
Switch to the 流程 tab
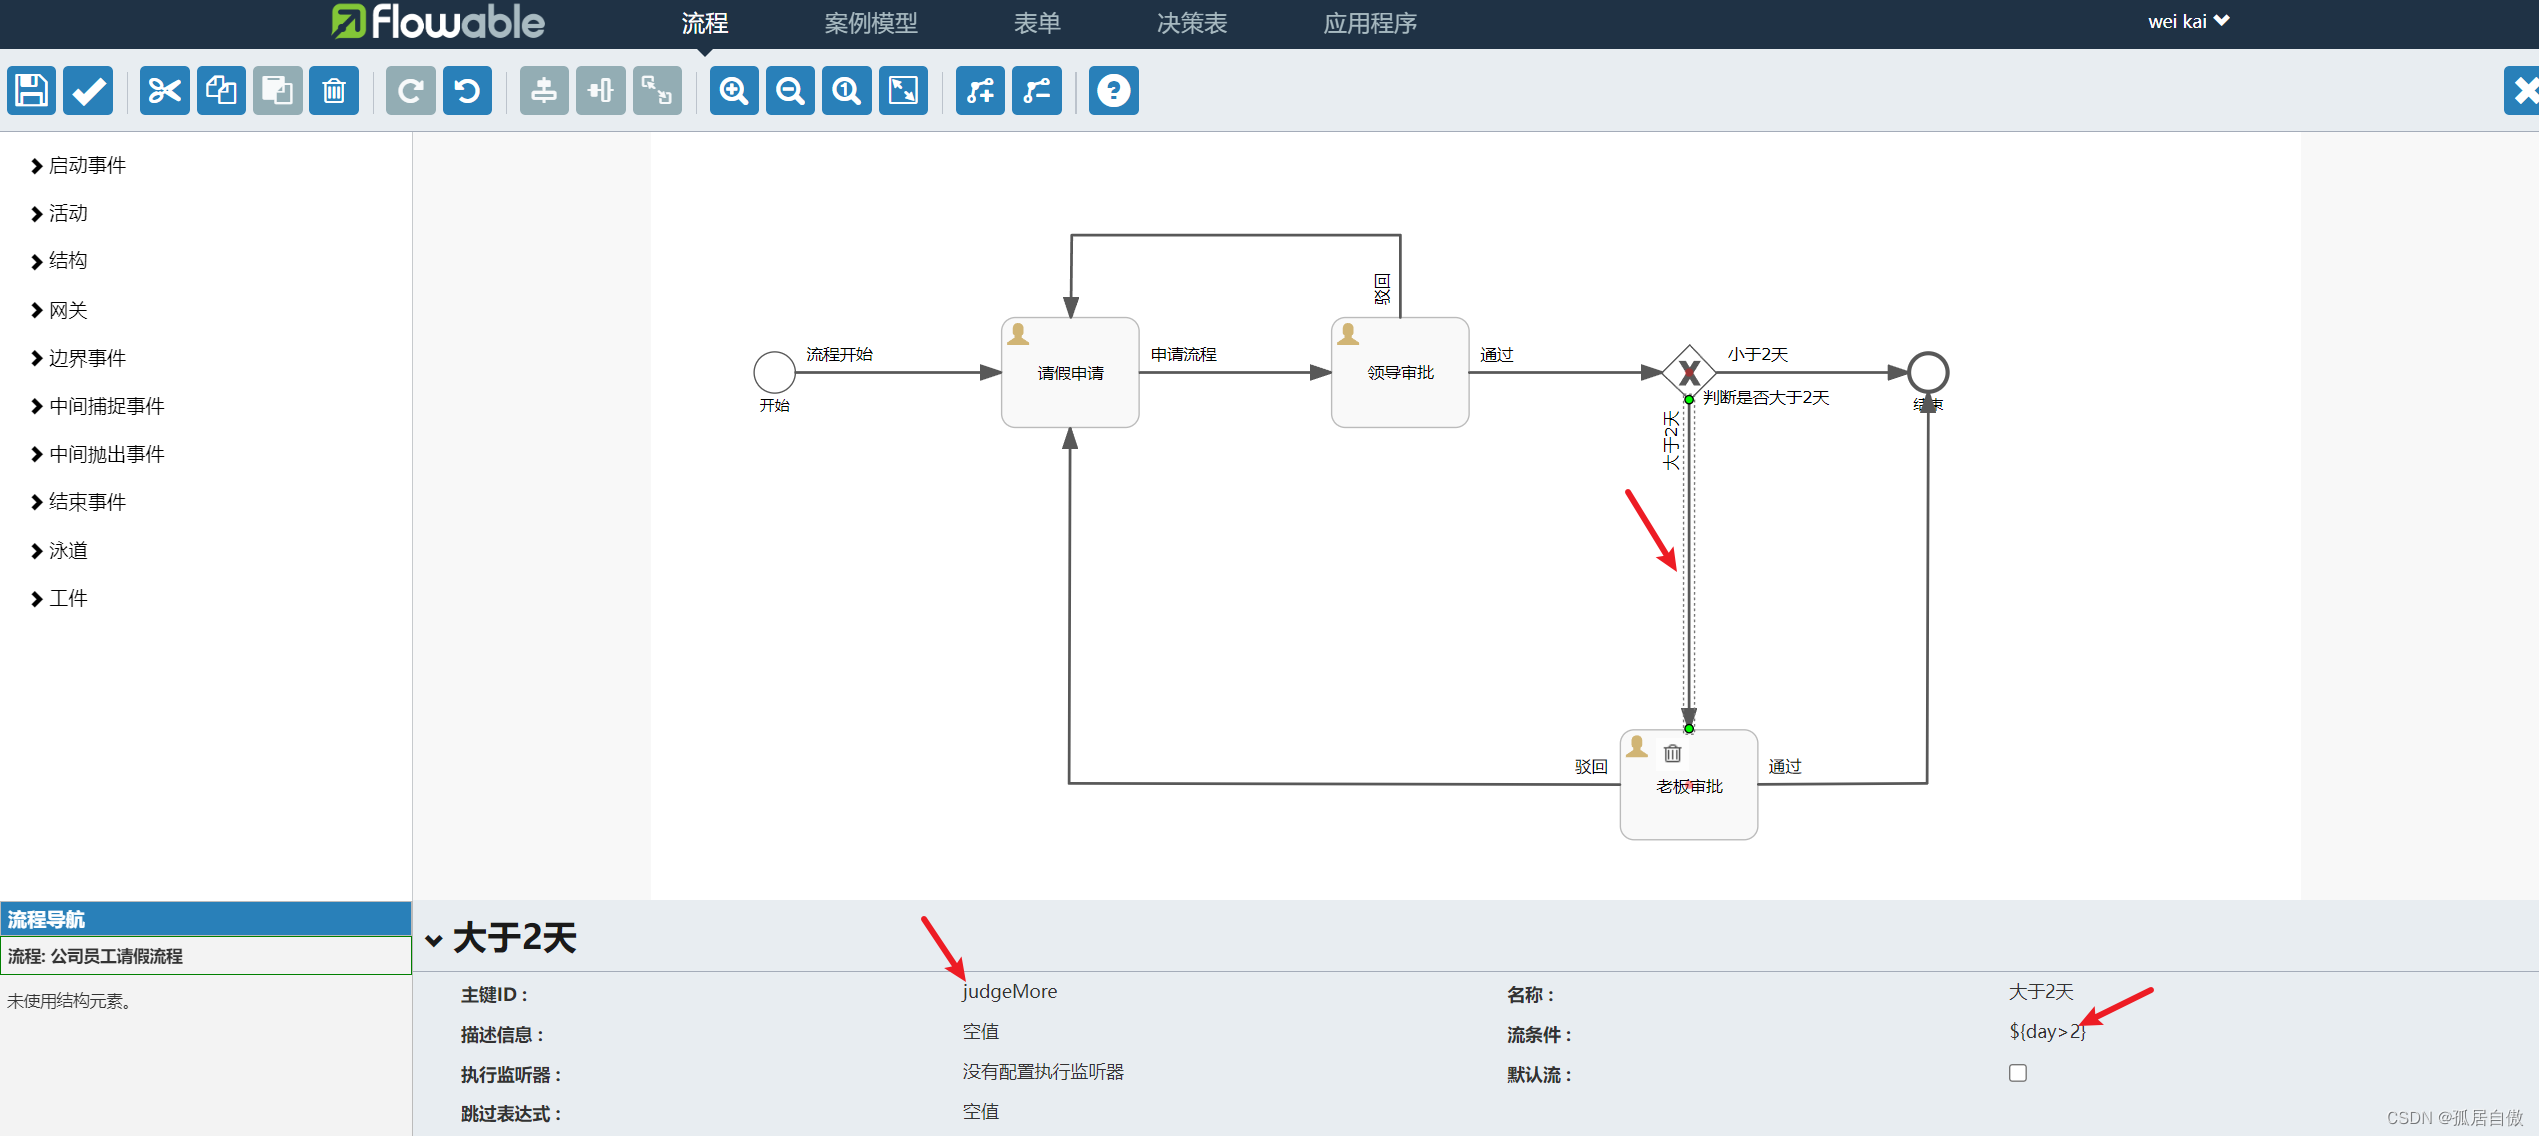pyautogui.click(x=705, y=23)
